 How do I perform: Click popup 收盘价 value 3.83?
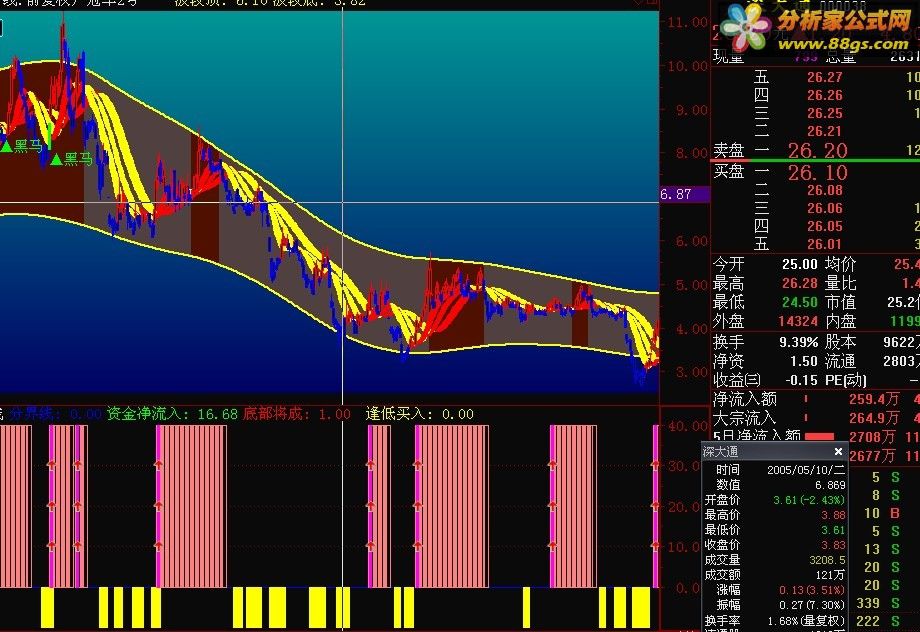coord(833,545)
